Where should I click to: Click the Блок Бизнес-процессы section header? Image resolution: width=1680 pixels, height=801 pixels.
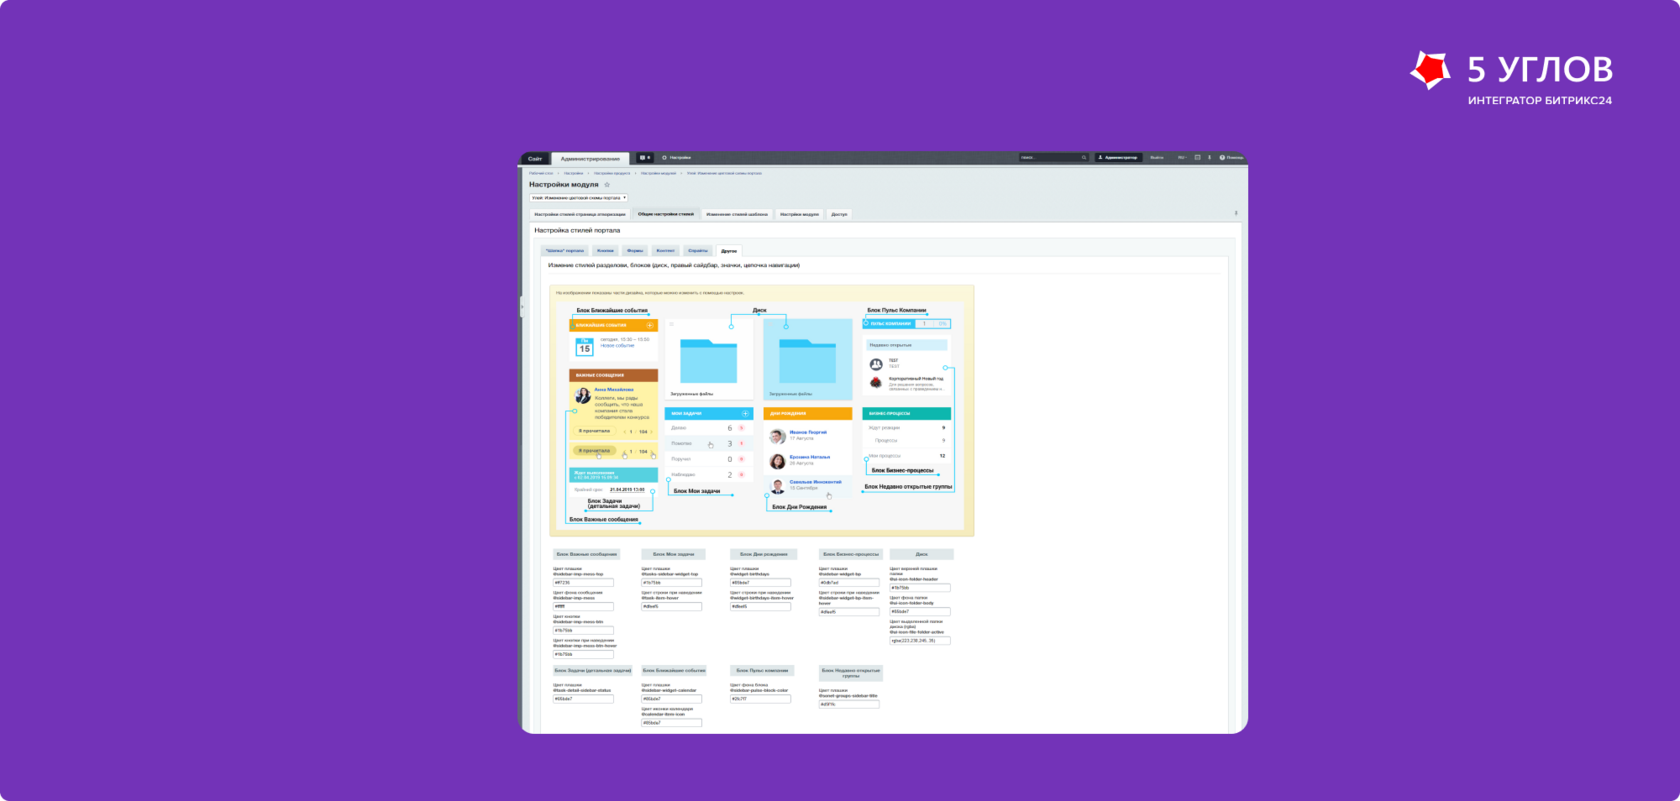pos(851,554)
